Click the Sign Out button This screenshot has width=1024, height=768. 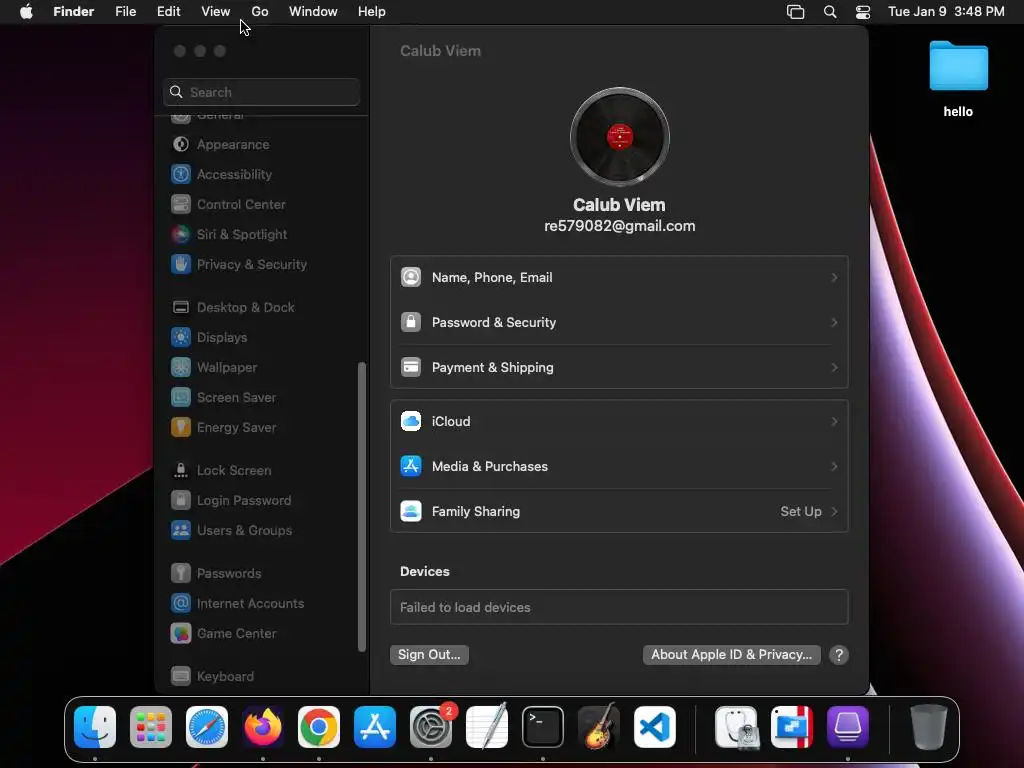point(429,655)
